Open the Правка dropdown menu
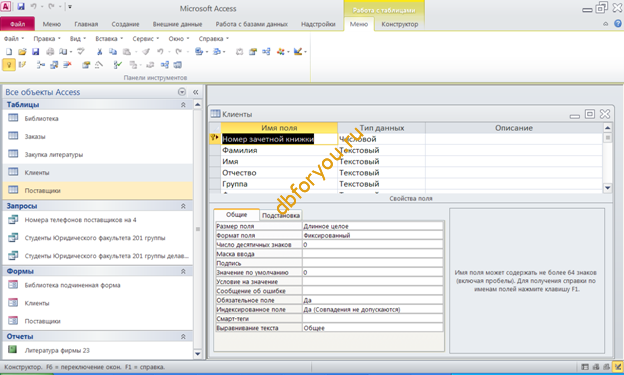Viewport: 624px width, 375px height. point(47,39)
